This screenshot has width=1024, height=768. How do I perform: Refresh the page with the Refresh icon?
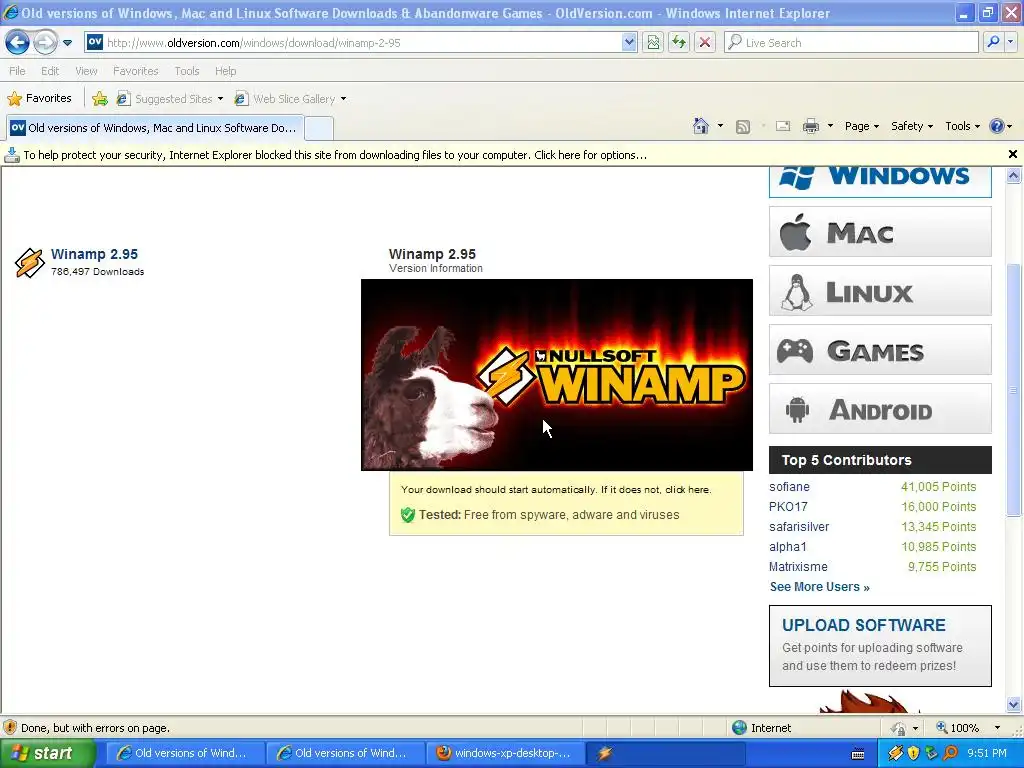point(679,42)
